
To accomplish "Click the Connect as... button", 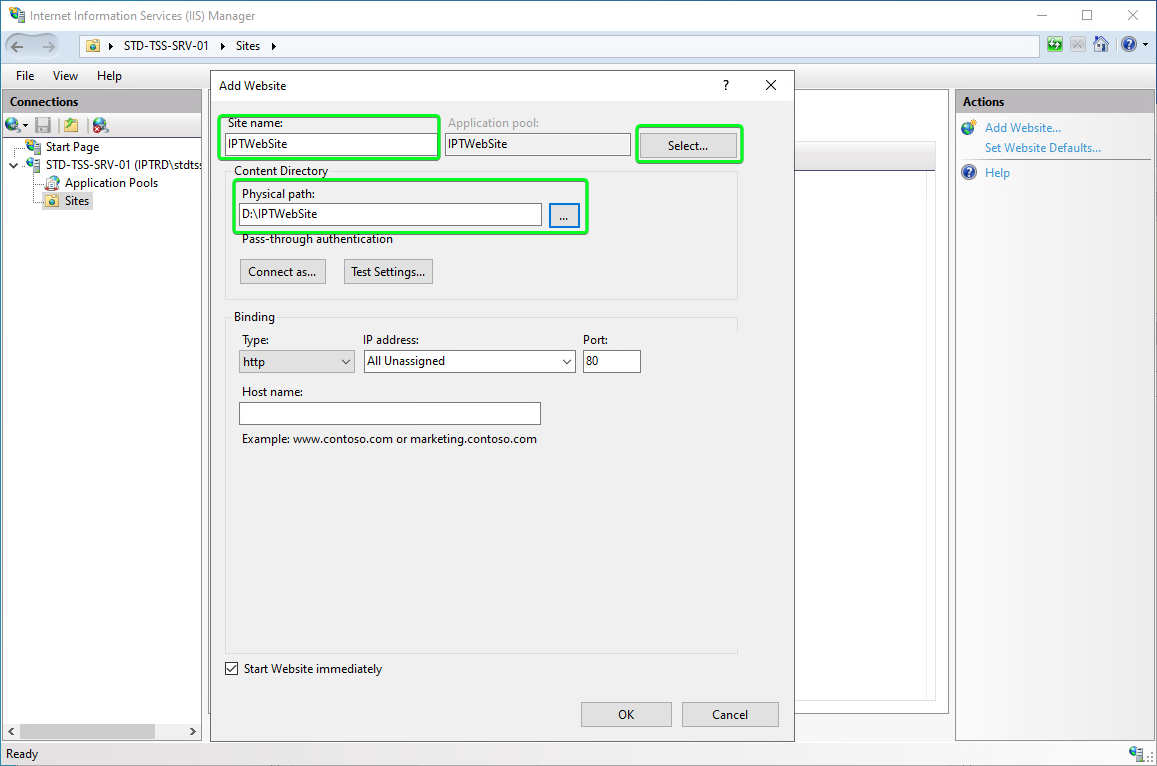I will click(x=283, y=272).
